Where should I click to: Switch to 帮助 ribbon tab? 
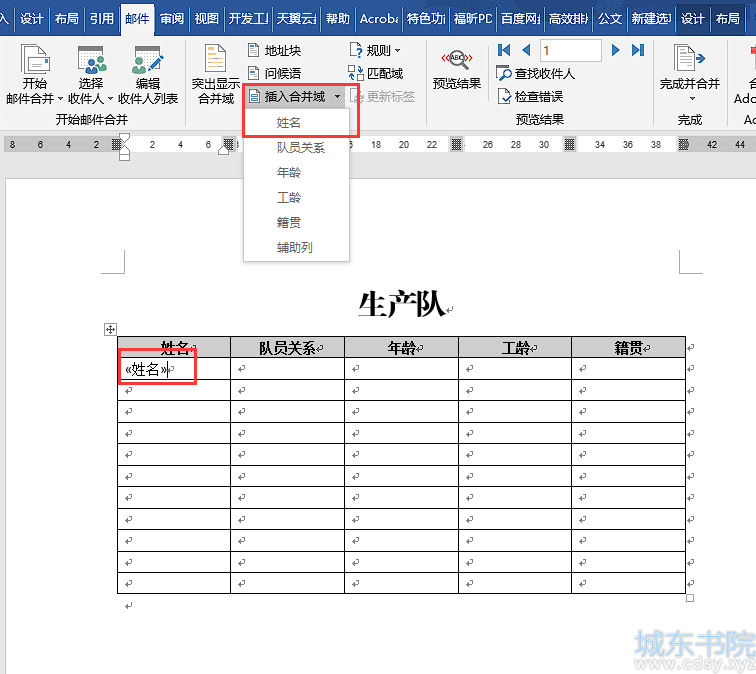click(x=338, y=18)
